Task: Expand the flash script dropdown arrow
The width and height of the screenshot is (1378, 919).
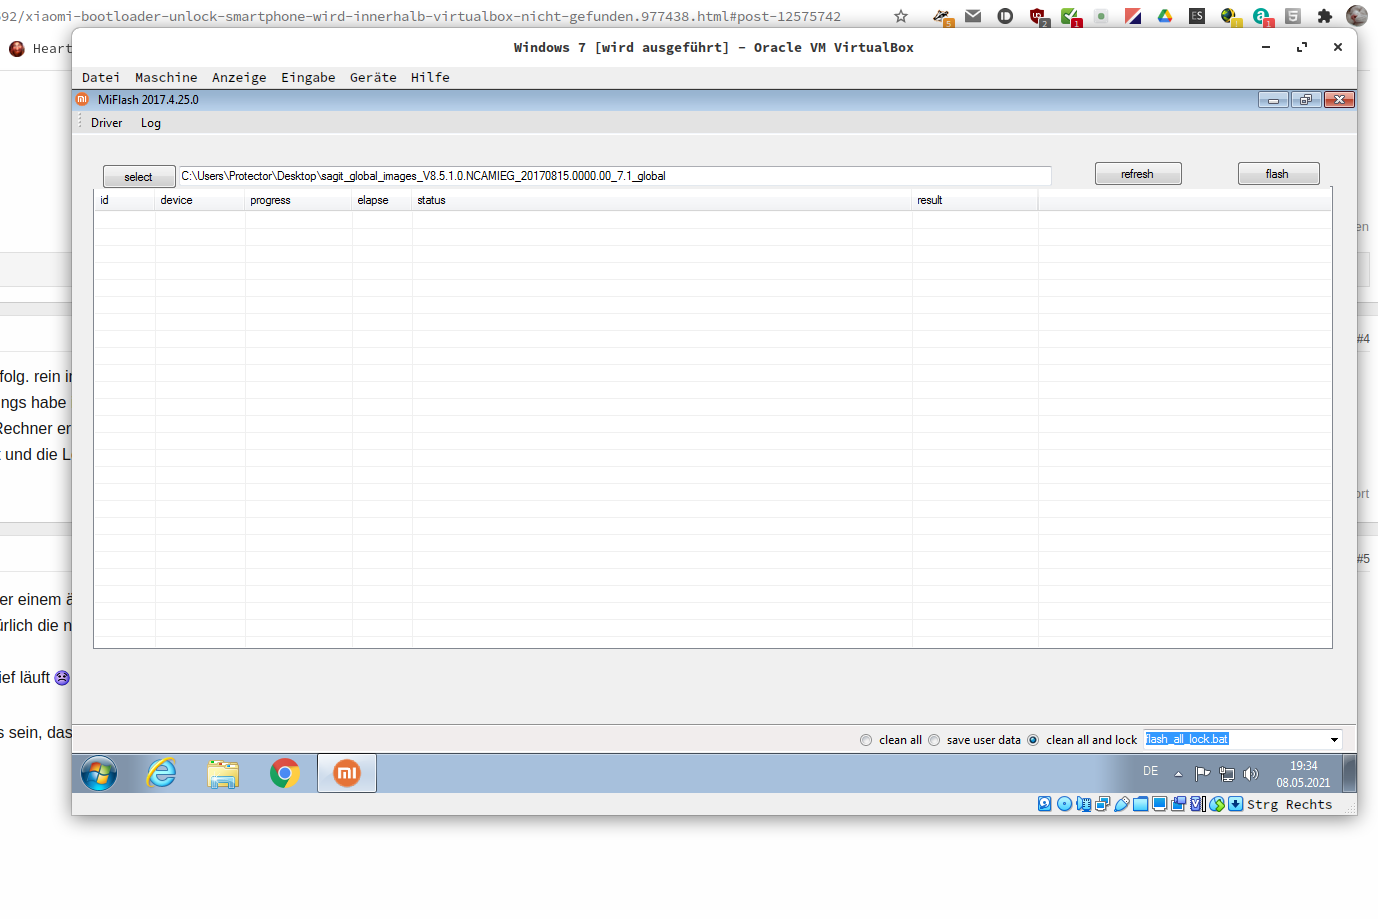Action: 1334,740
